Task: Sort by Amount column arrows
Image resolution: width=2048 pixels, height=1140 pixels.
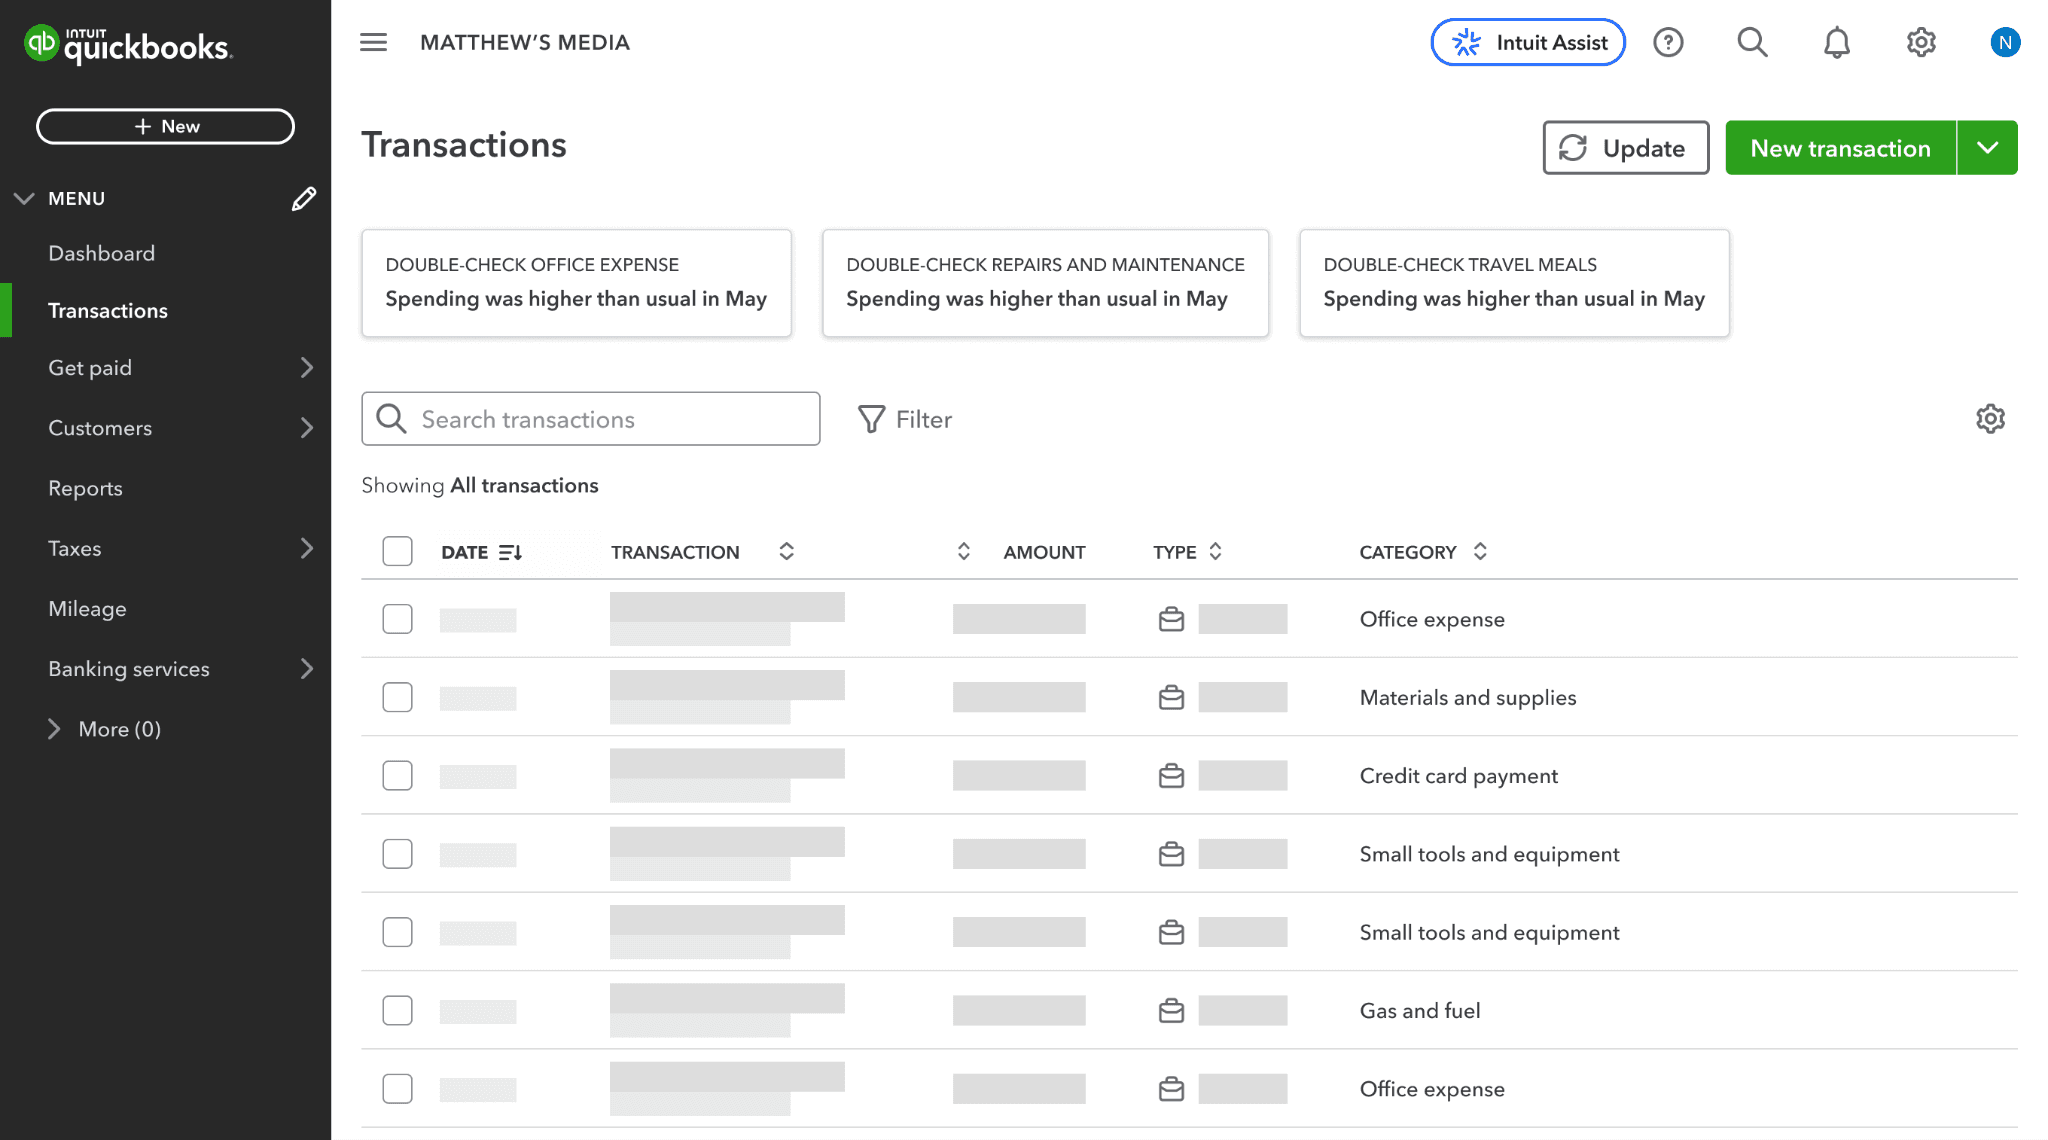Action: pyautogui.click(x=963, y=551)
